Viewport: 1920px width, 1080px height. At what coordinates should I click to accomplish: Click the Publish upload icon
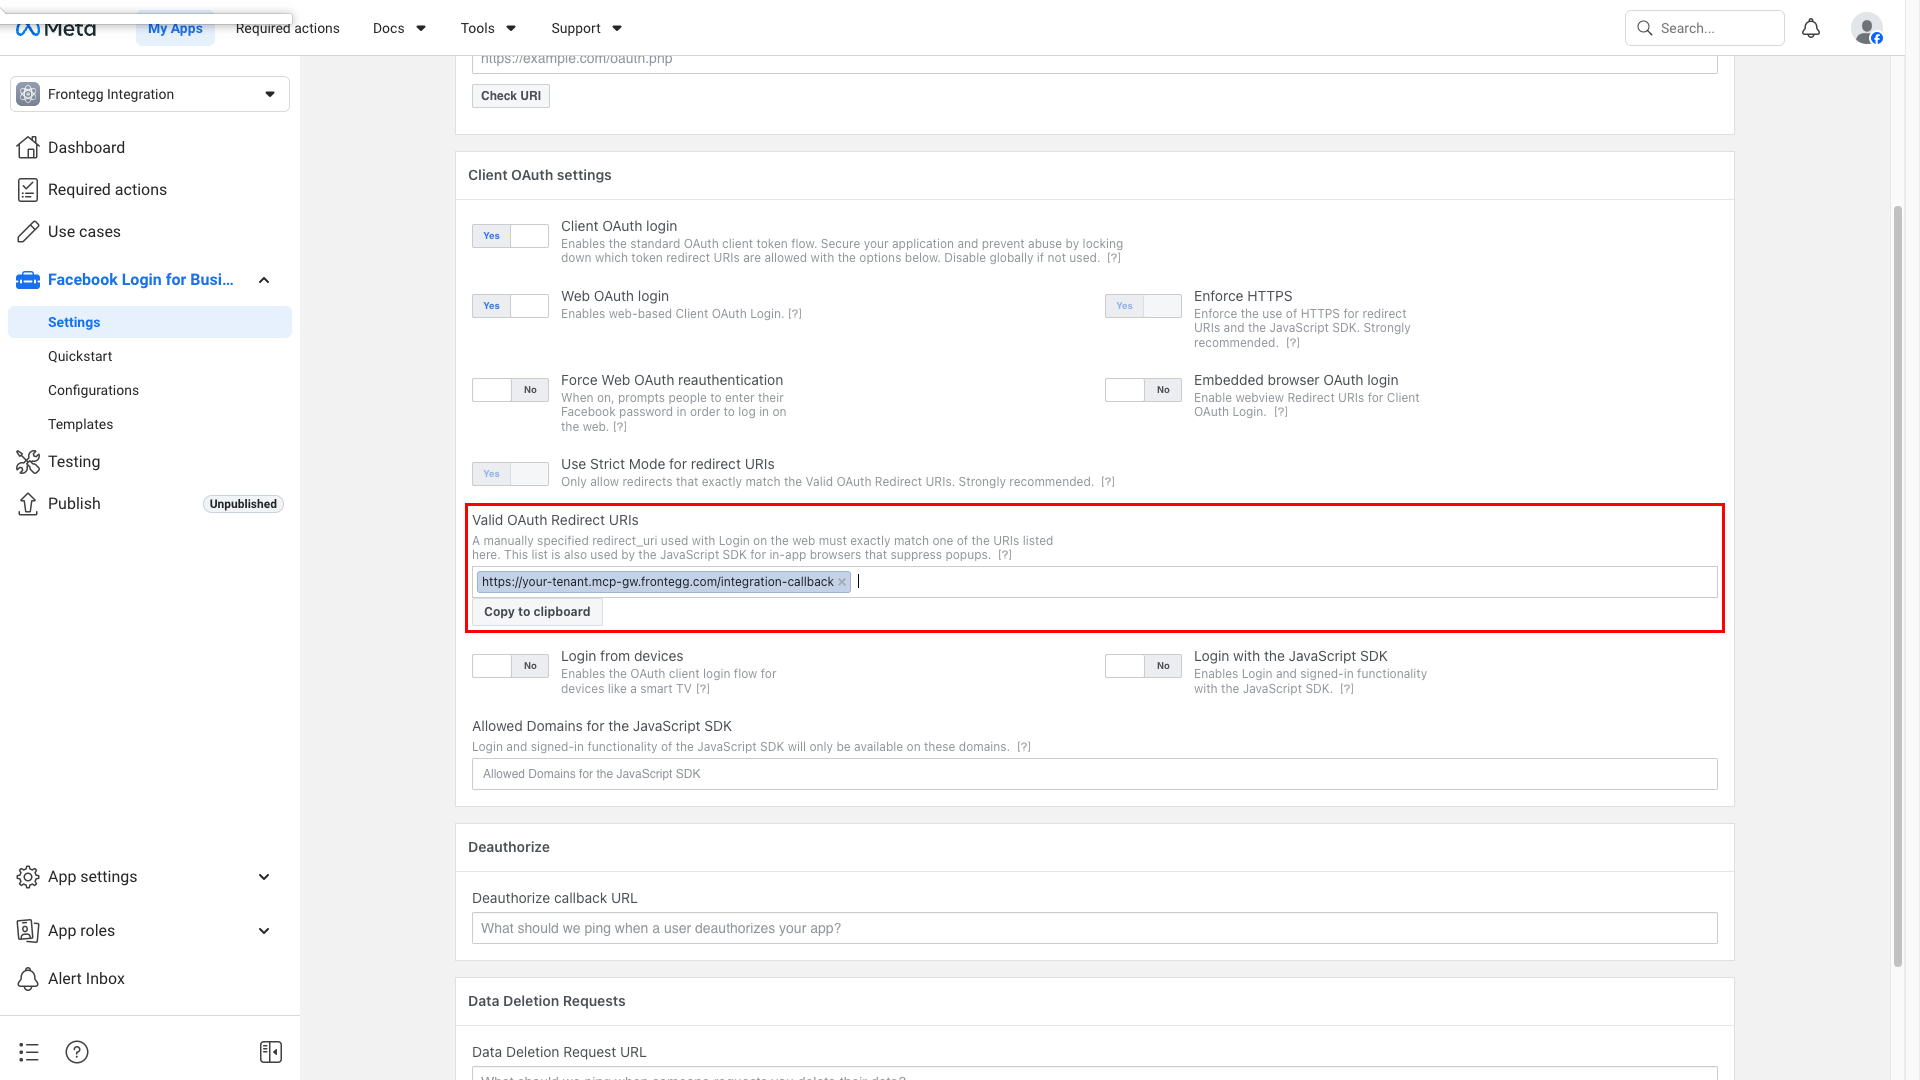[x=28, y=504]
